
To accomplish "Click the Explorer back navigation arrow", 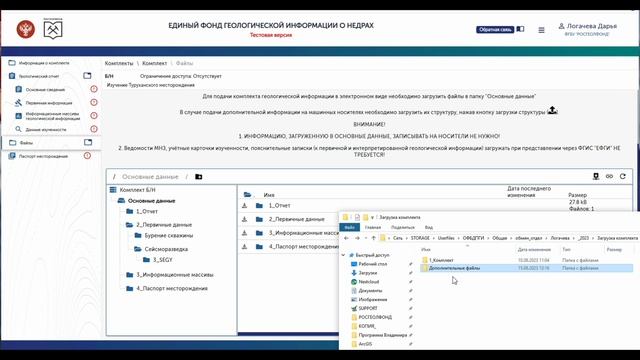I will [x=346, y=238].
